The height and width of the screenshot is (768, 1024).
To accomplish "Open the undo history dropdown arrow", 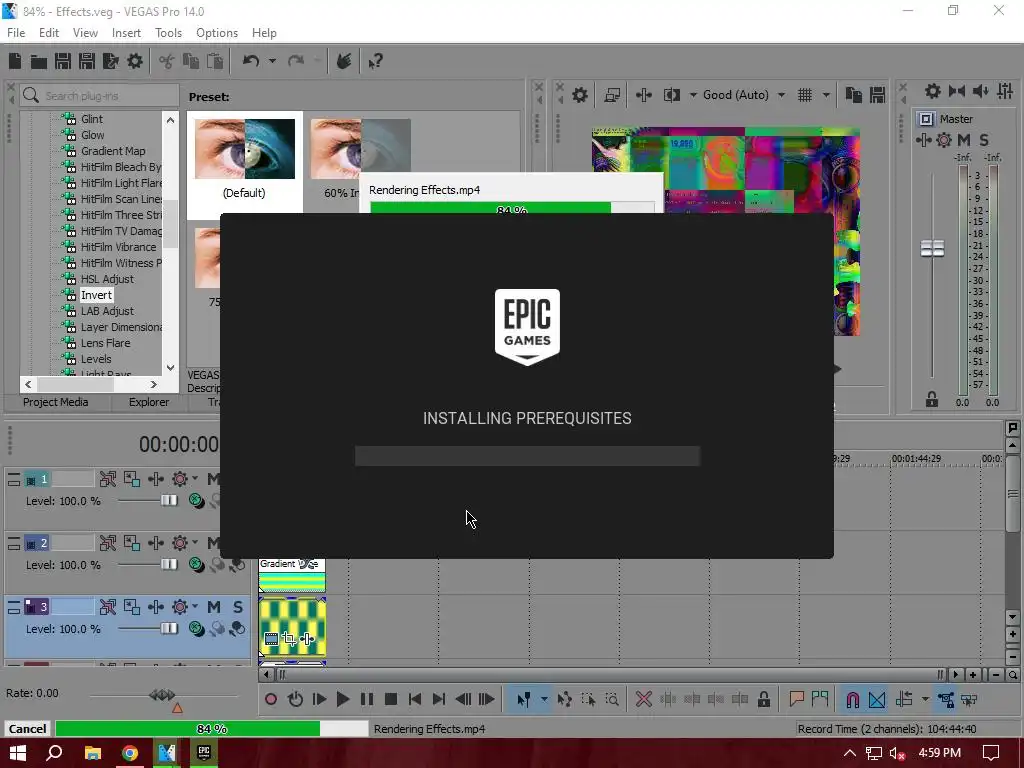I will coord(272,61).
